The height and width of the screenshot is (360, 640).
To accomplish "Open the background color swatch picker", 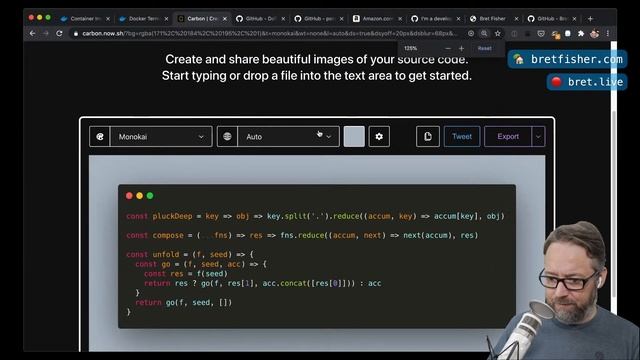I will (x=354, y=136).
